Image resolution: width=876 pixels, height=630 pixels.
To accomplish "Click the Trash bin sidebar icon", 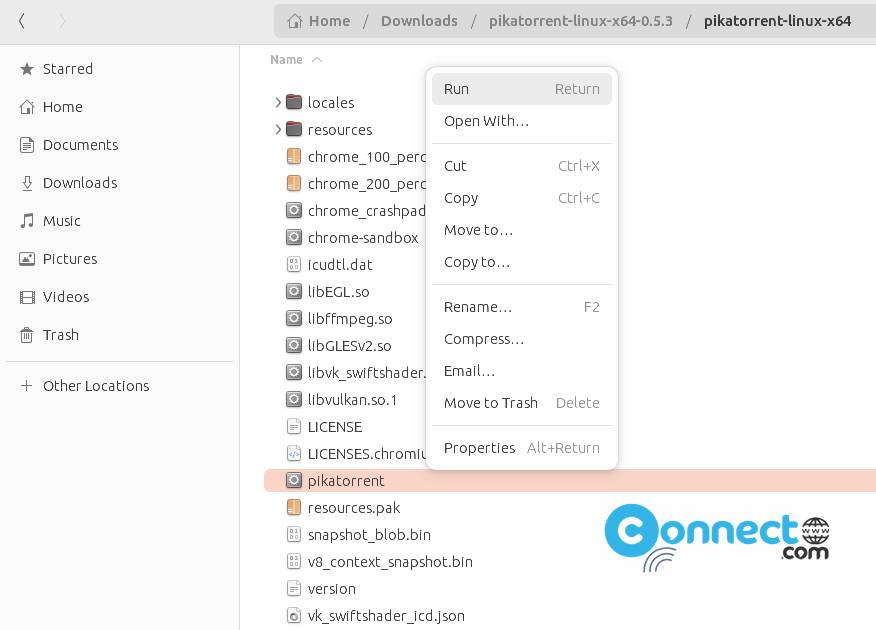I will [x=26, y=335].
